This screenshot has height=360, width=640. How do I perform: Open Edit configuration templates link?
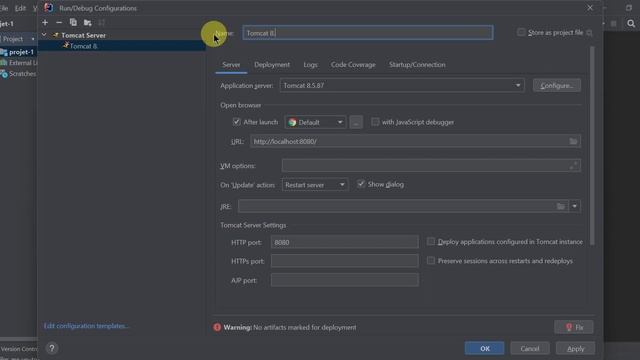pos(86,326)
